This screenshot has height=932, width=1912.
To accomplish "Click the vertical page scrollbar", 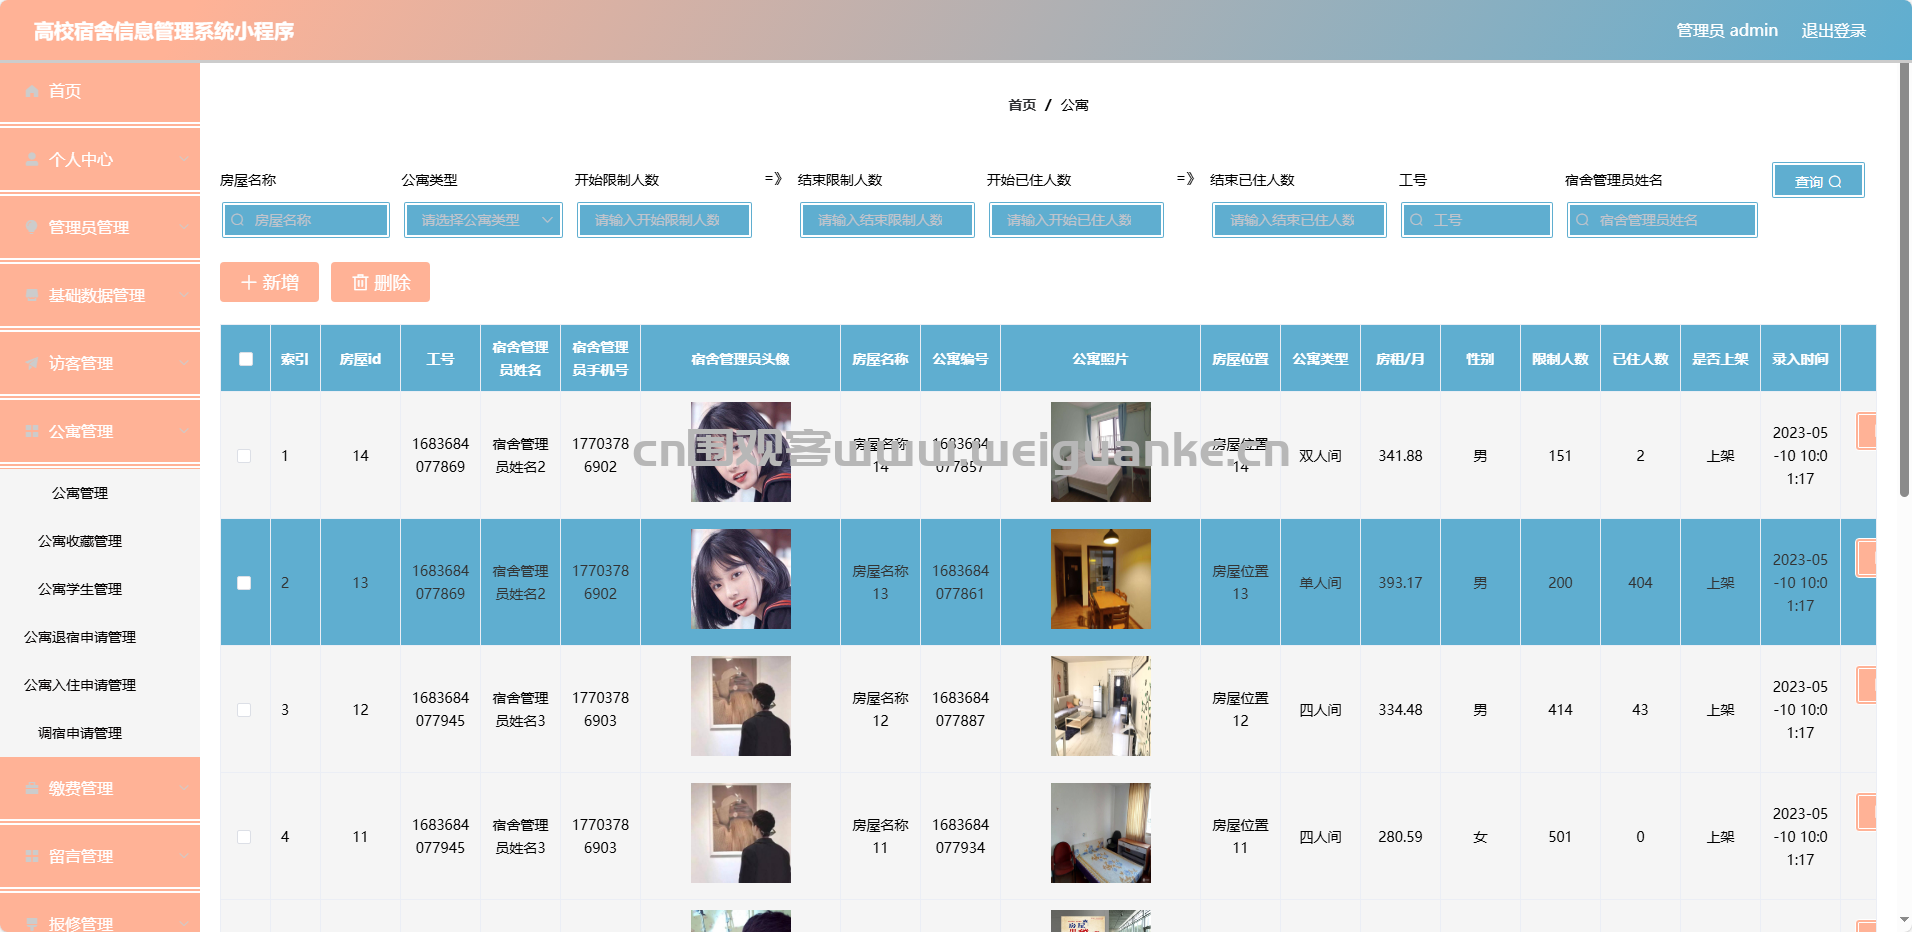I will 1904,280.
